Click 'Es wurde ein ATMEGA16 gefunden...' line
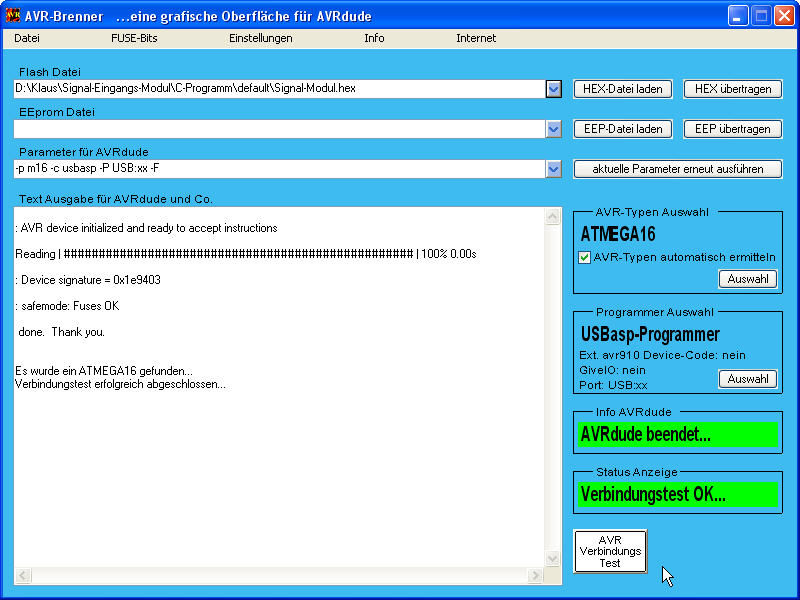Viewport: 800px width, 600px height. point(104,371)
